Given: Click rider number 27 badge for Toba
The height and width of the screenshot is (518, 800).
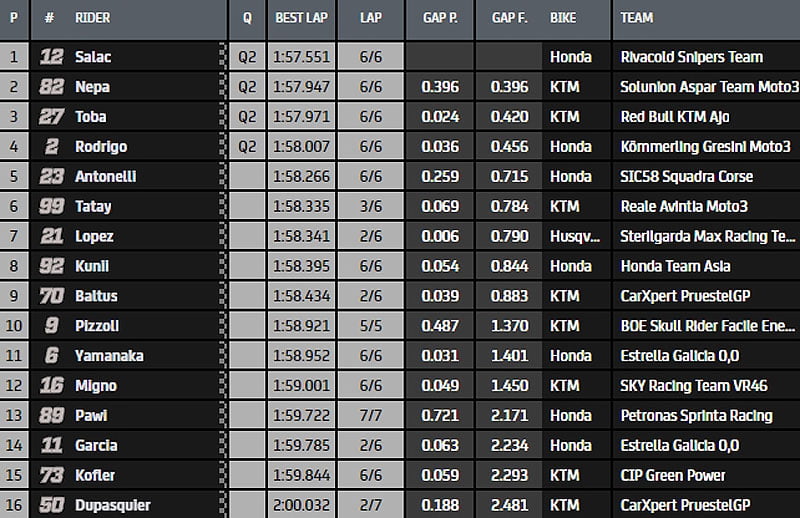Looking at the screenshot, I should tap(50, 117).
